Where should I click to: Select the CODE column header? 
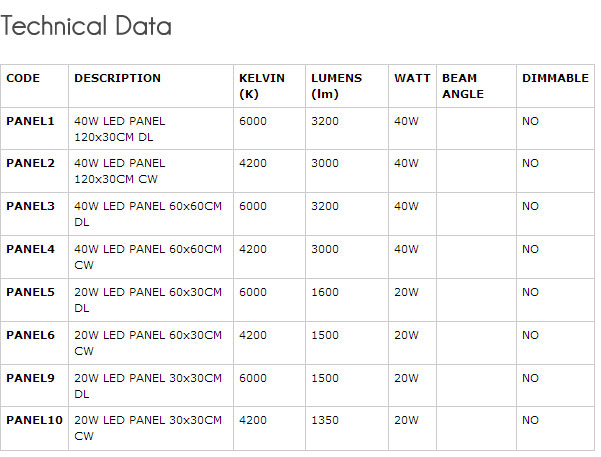[x=23, y=78]
